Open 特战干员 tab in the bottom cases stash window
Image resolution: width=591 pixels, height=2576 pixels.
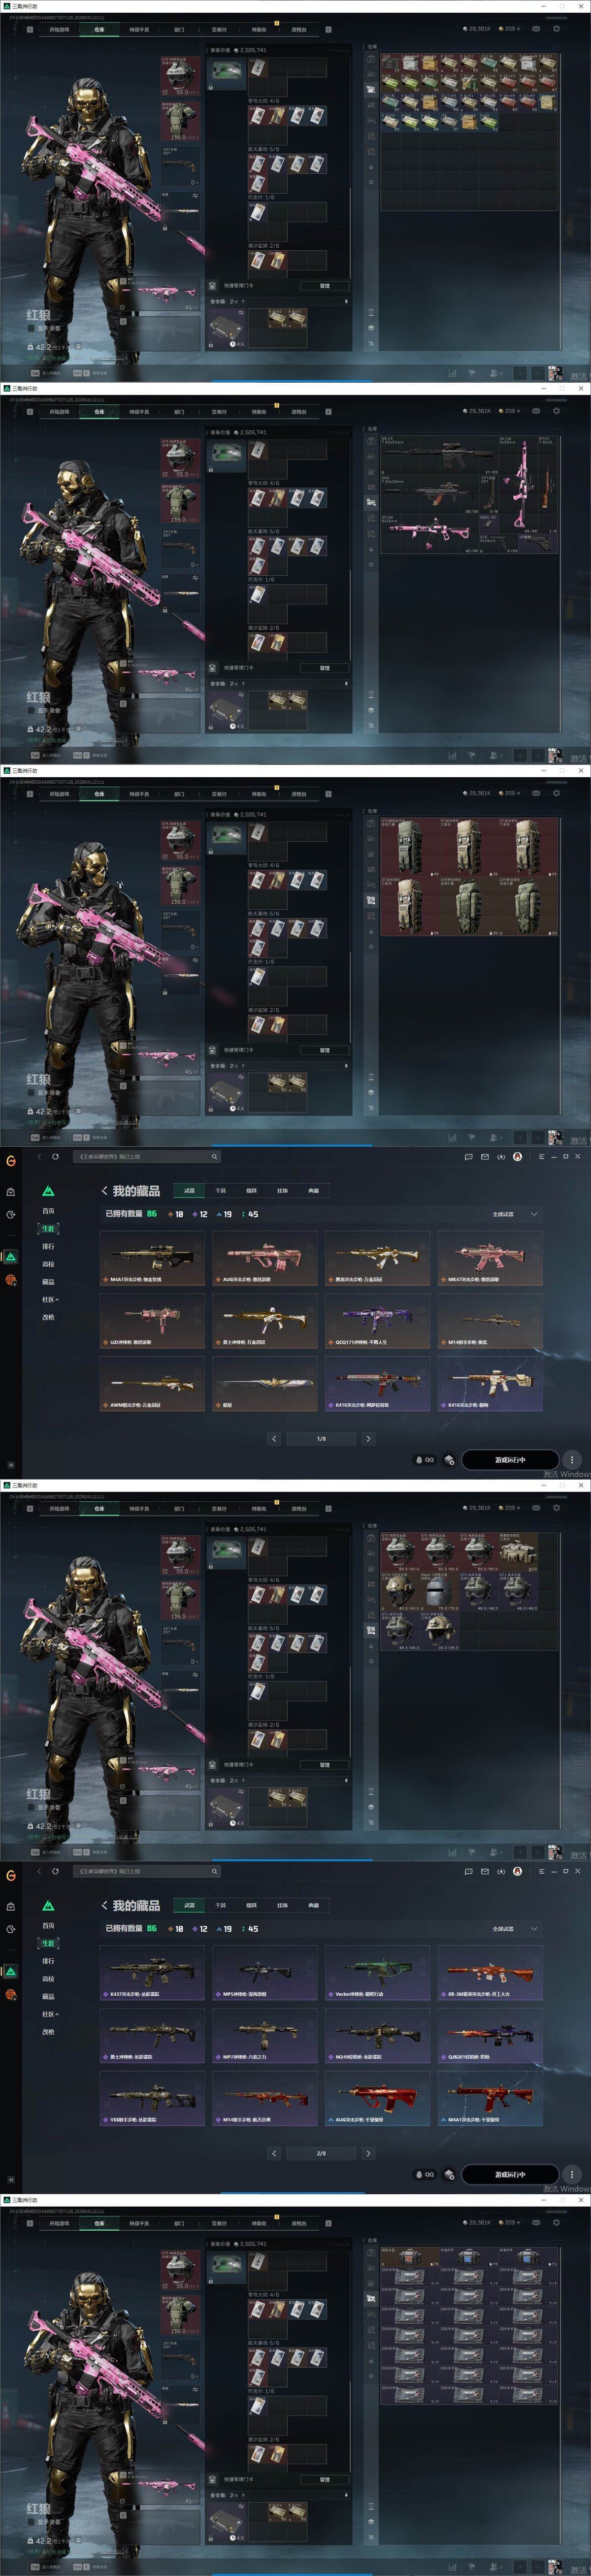[139, 2224]
